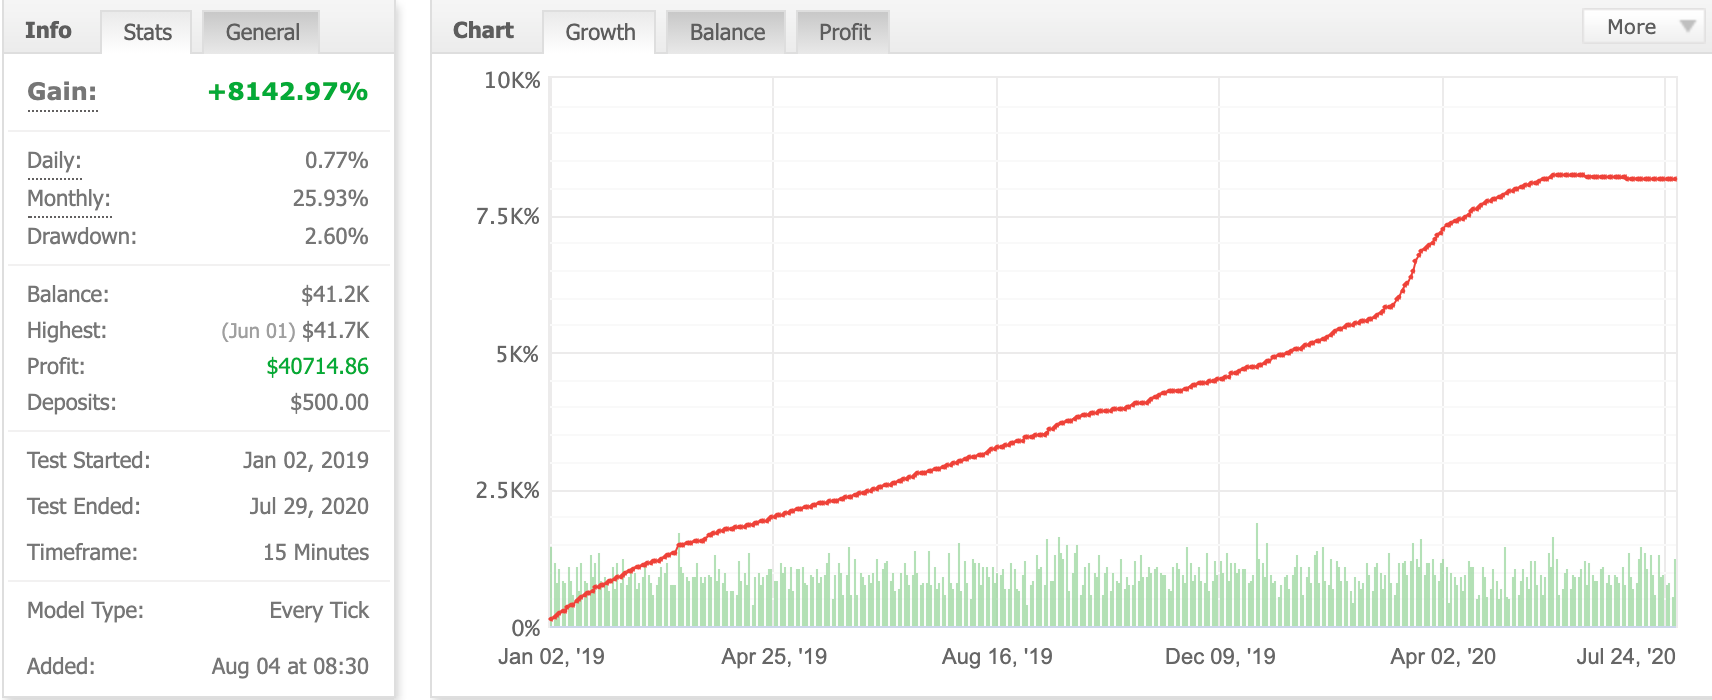Open the Profit chart tab
This screenshot has height=700, width=1712.
844,32
